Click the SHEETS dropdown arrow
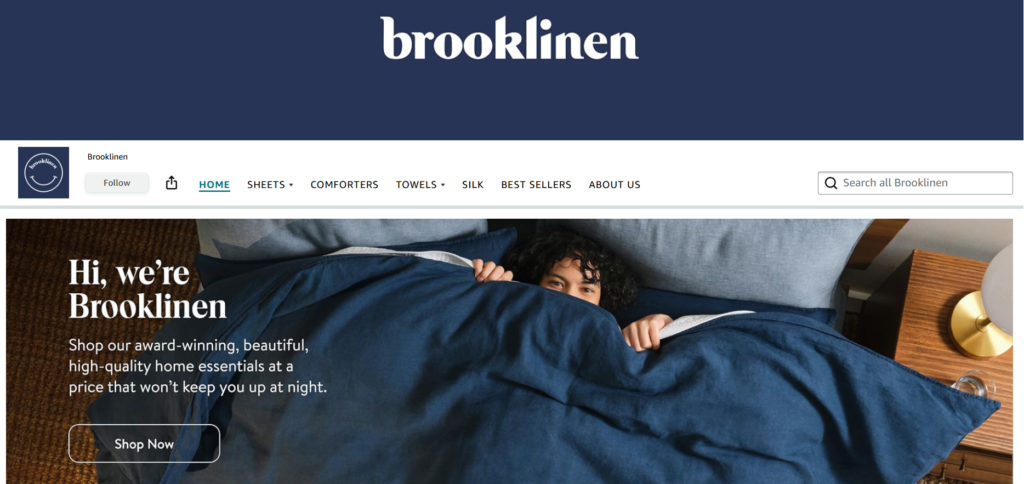Screen dimensions: 1024x484 (291, 185)
